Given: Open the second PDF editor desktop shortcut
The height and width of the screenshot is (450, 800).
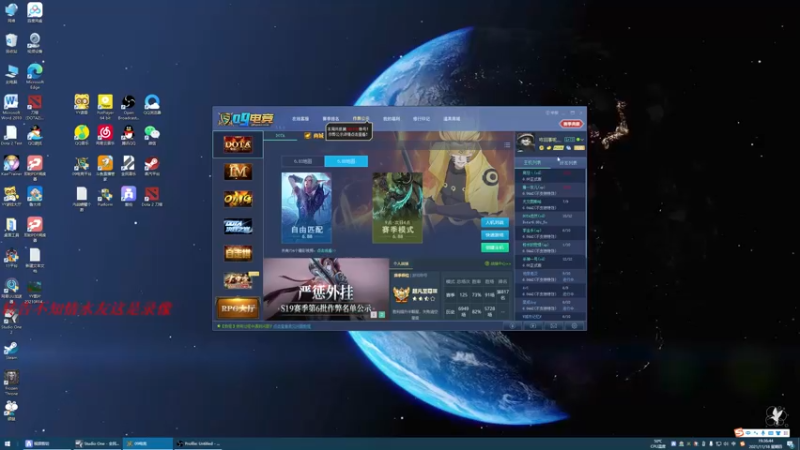Looking at the screenshot, I should [35, 228].
